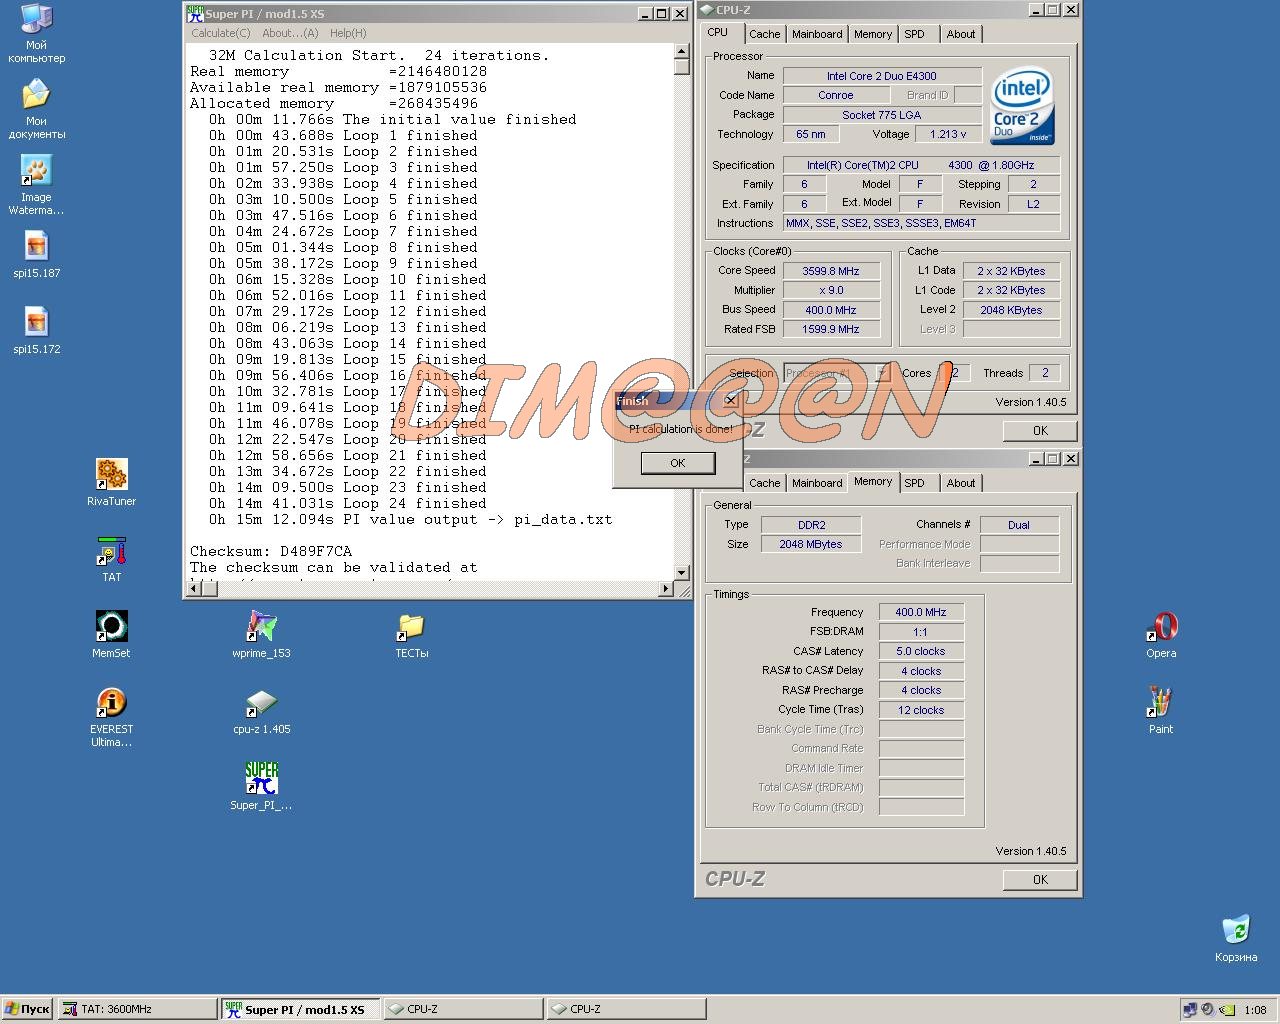
Task: Click OK in the Finish dialog
Action: pos(678,463)
